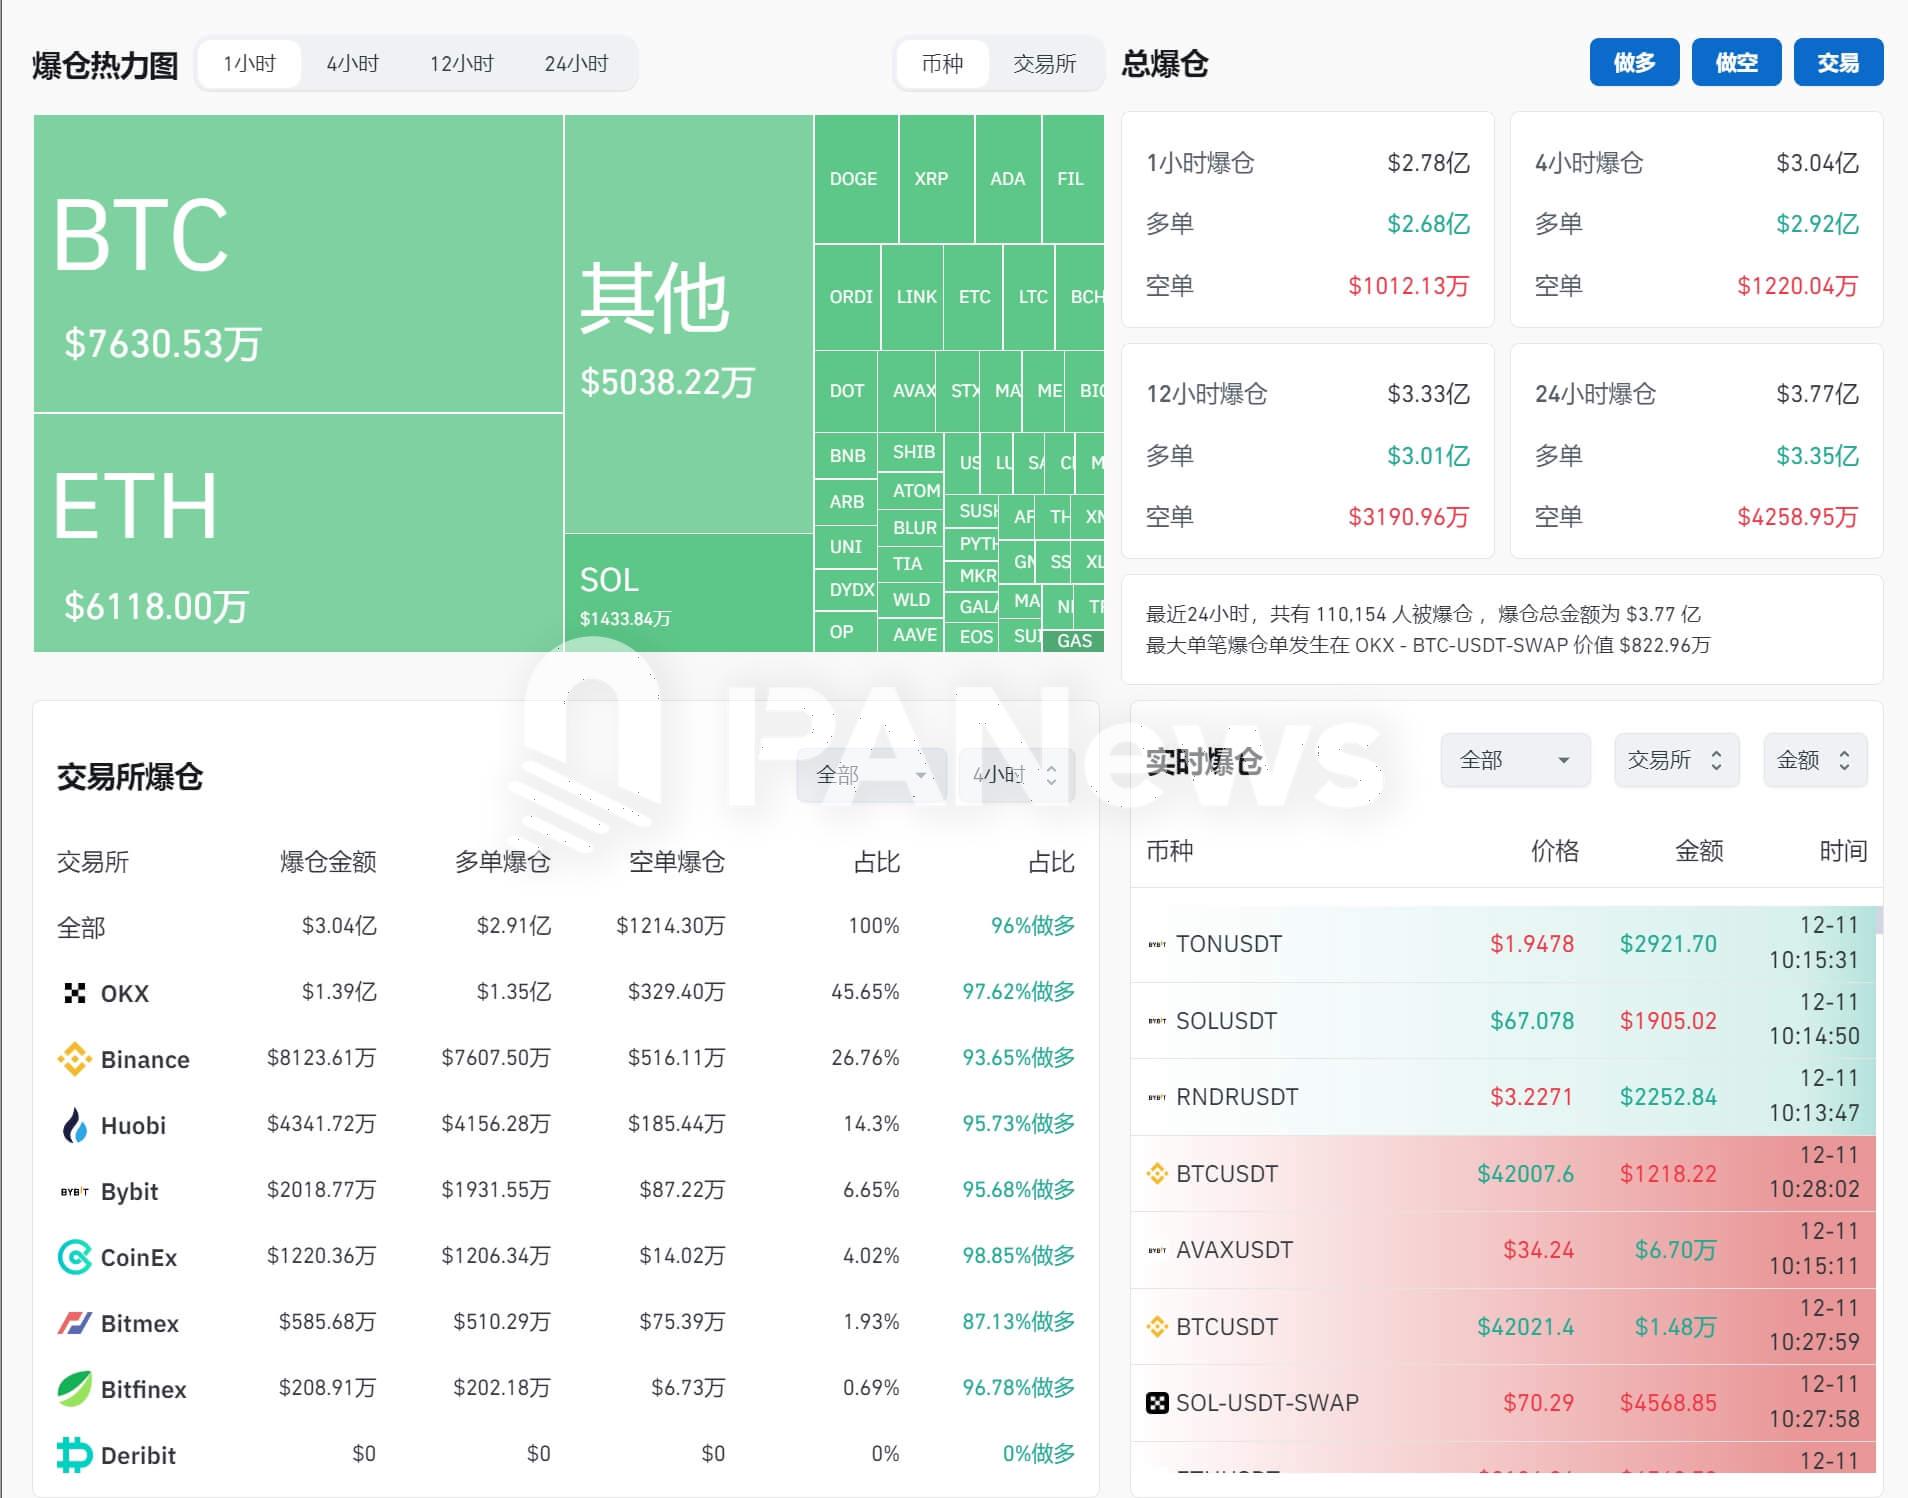Click exchange icon beside SOLUSDT row
This screenshot has height=1498, width=1908.
coord(1157,1021)
